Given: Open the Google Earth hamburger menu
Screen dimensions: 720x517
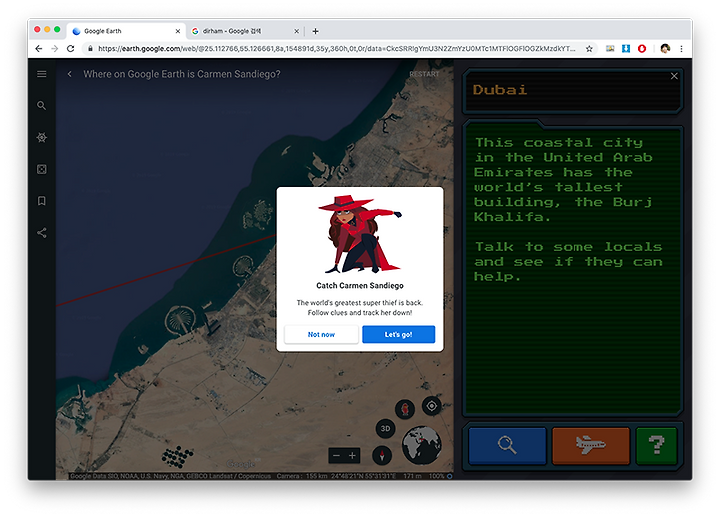Looking at the screenshot, I should [42, 74].
